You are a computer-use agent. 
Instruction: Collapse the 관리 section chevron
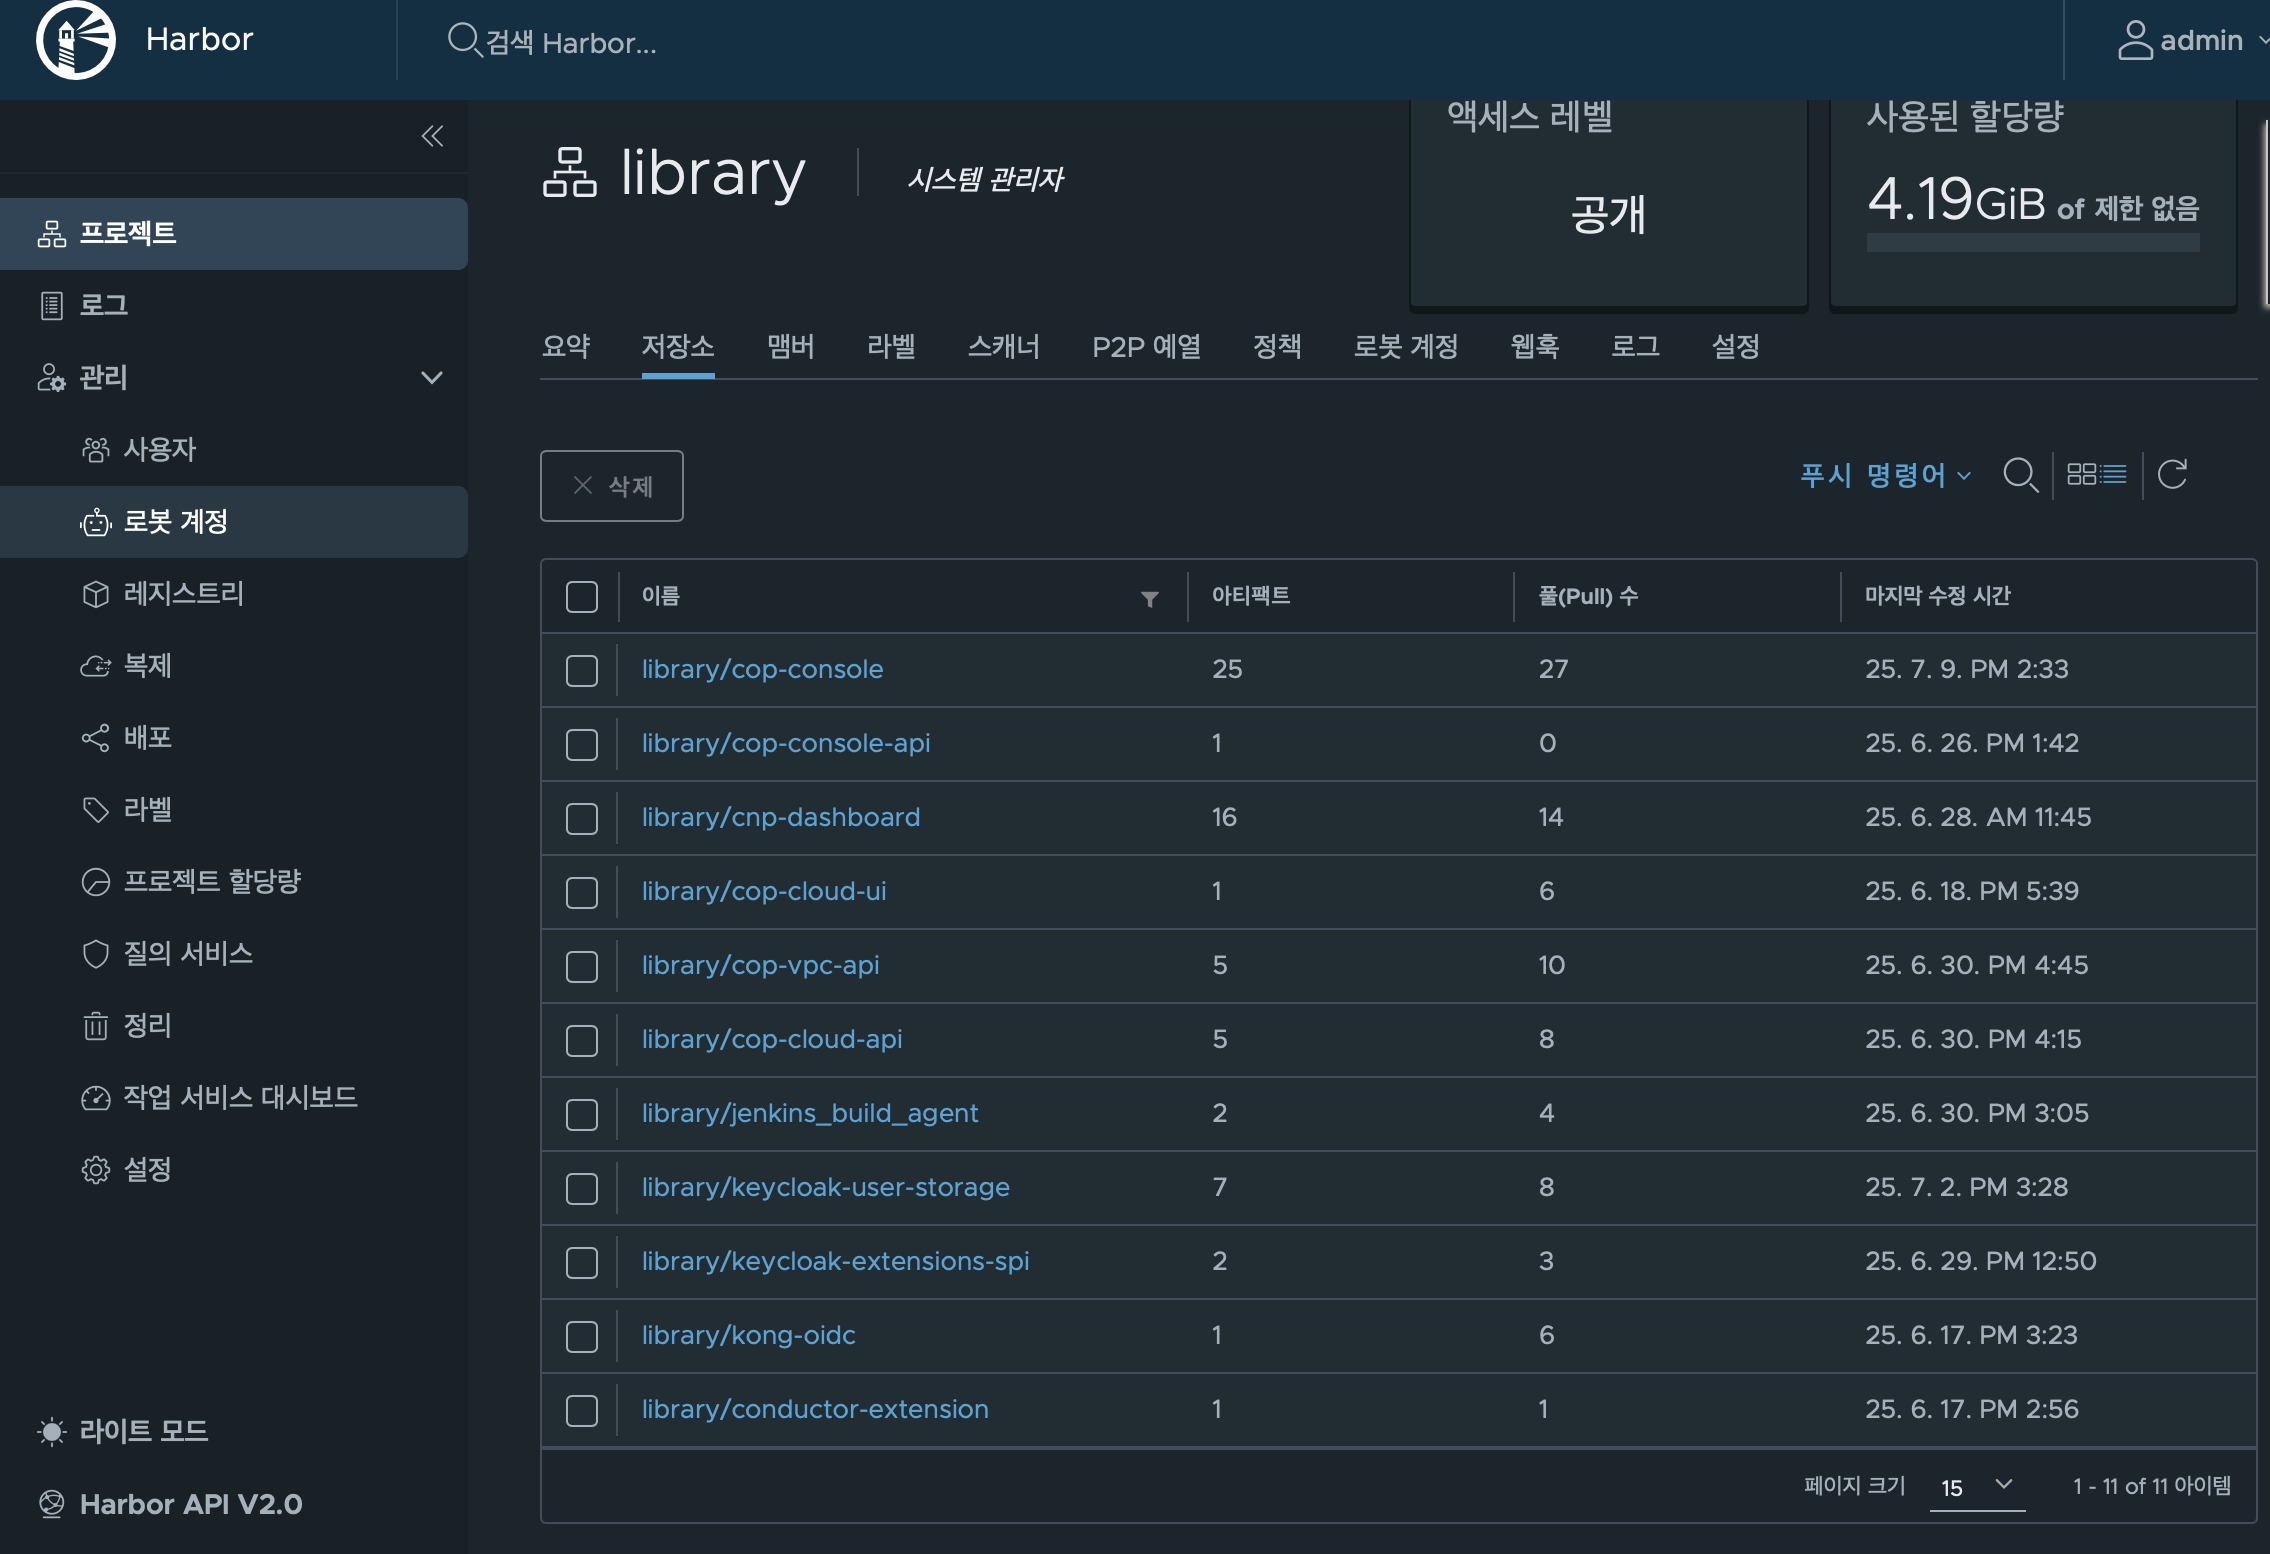tap(432, 378)
